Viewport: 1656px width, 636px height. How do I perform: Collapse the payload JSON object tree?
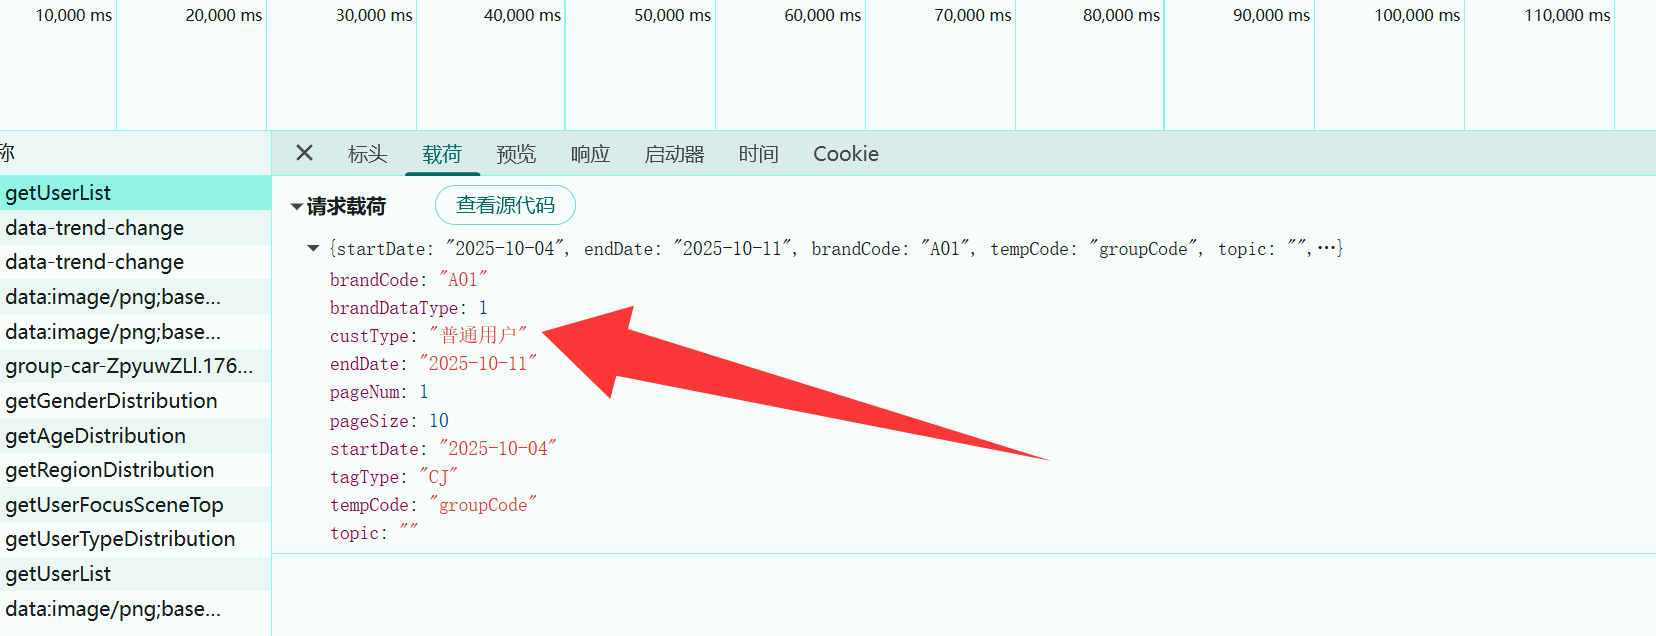(313, 248)
